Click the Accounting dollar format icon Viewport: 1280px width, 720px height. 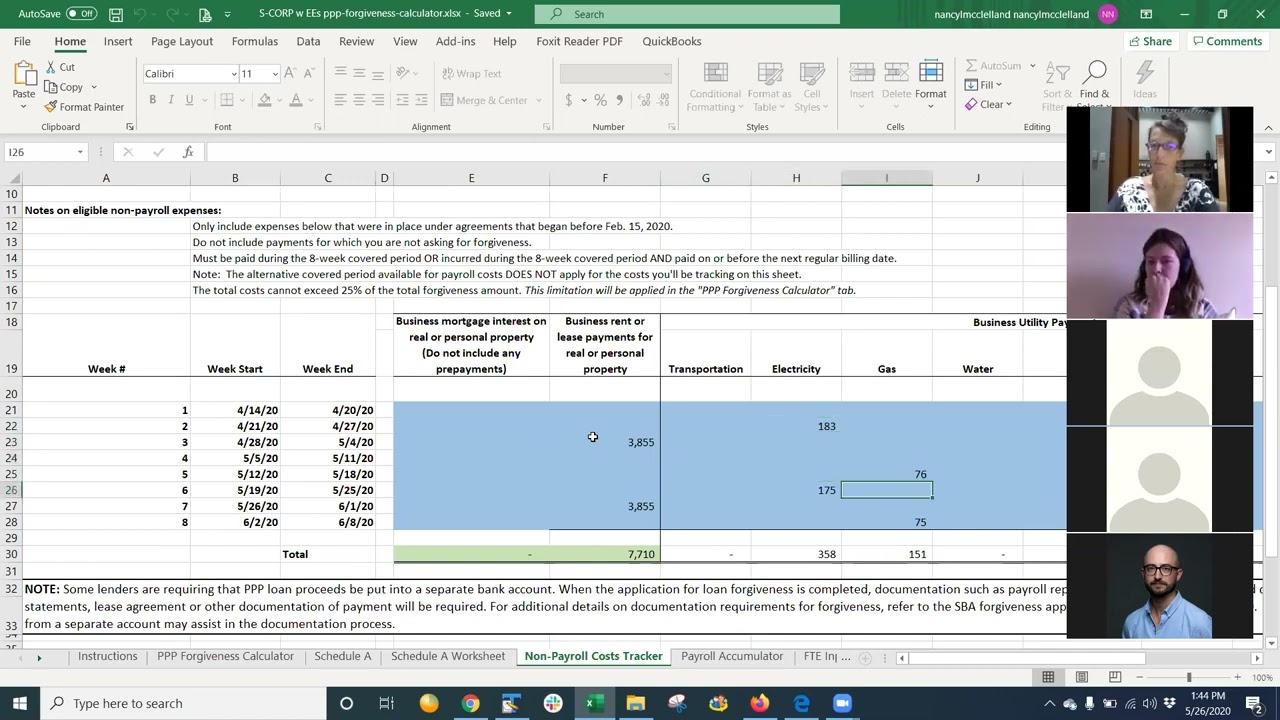(568, 100)
